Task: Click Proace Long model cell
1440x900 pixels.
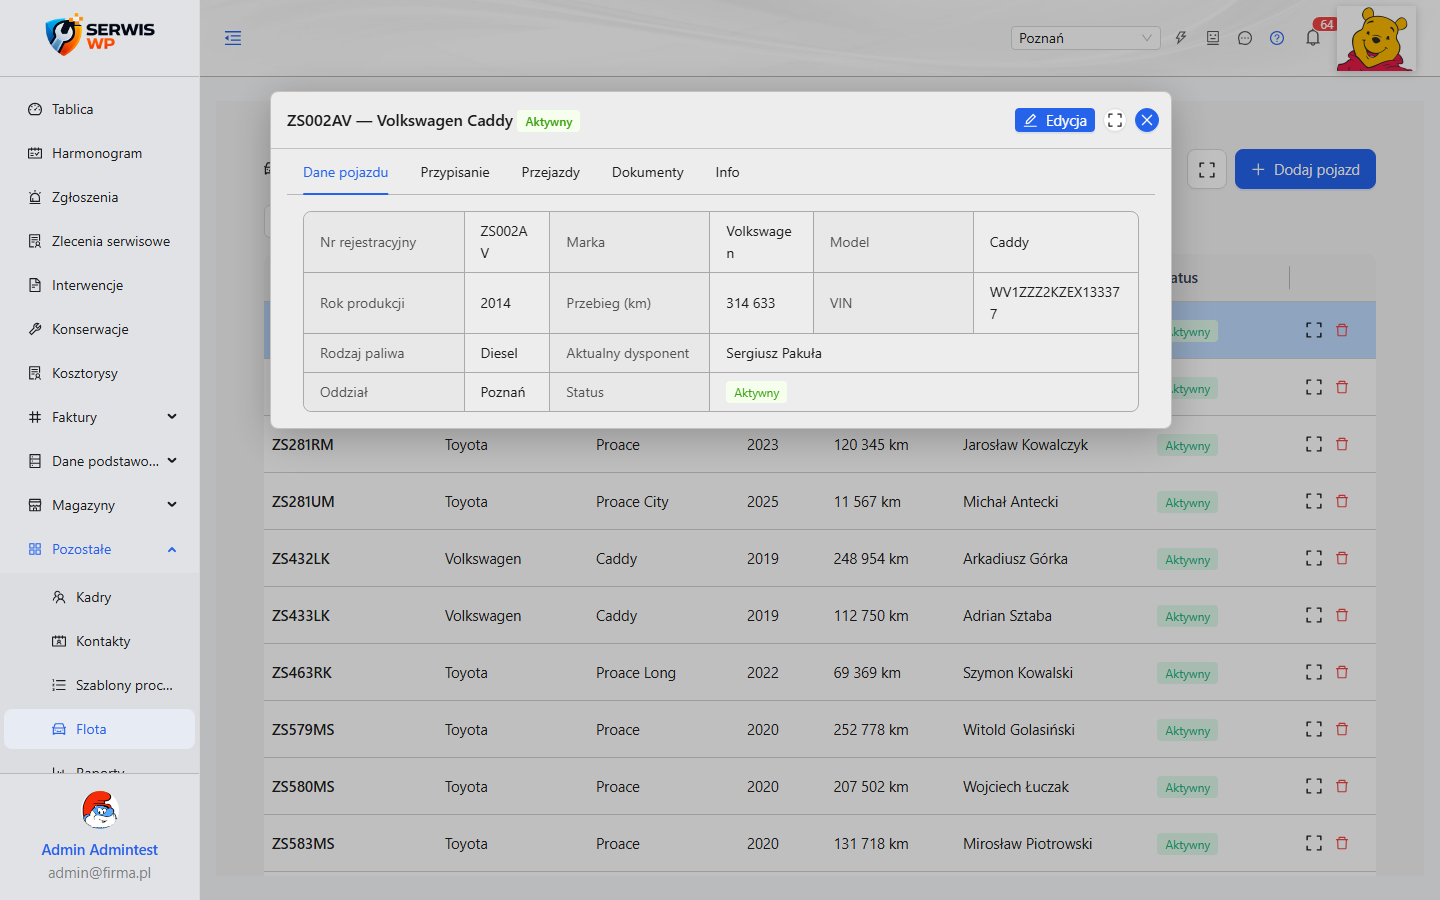Action: pos(636,672)
